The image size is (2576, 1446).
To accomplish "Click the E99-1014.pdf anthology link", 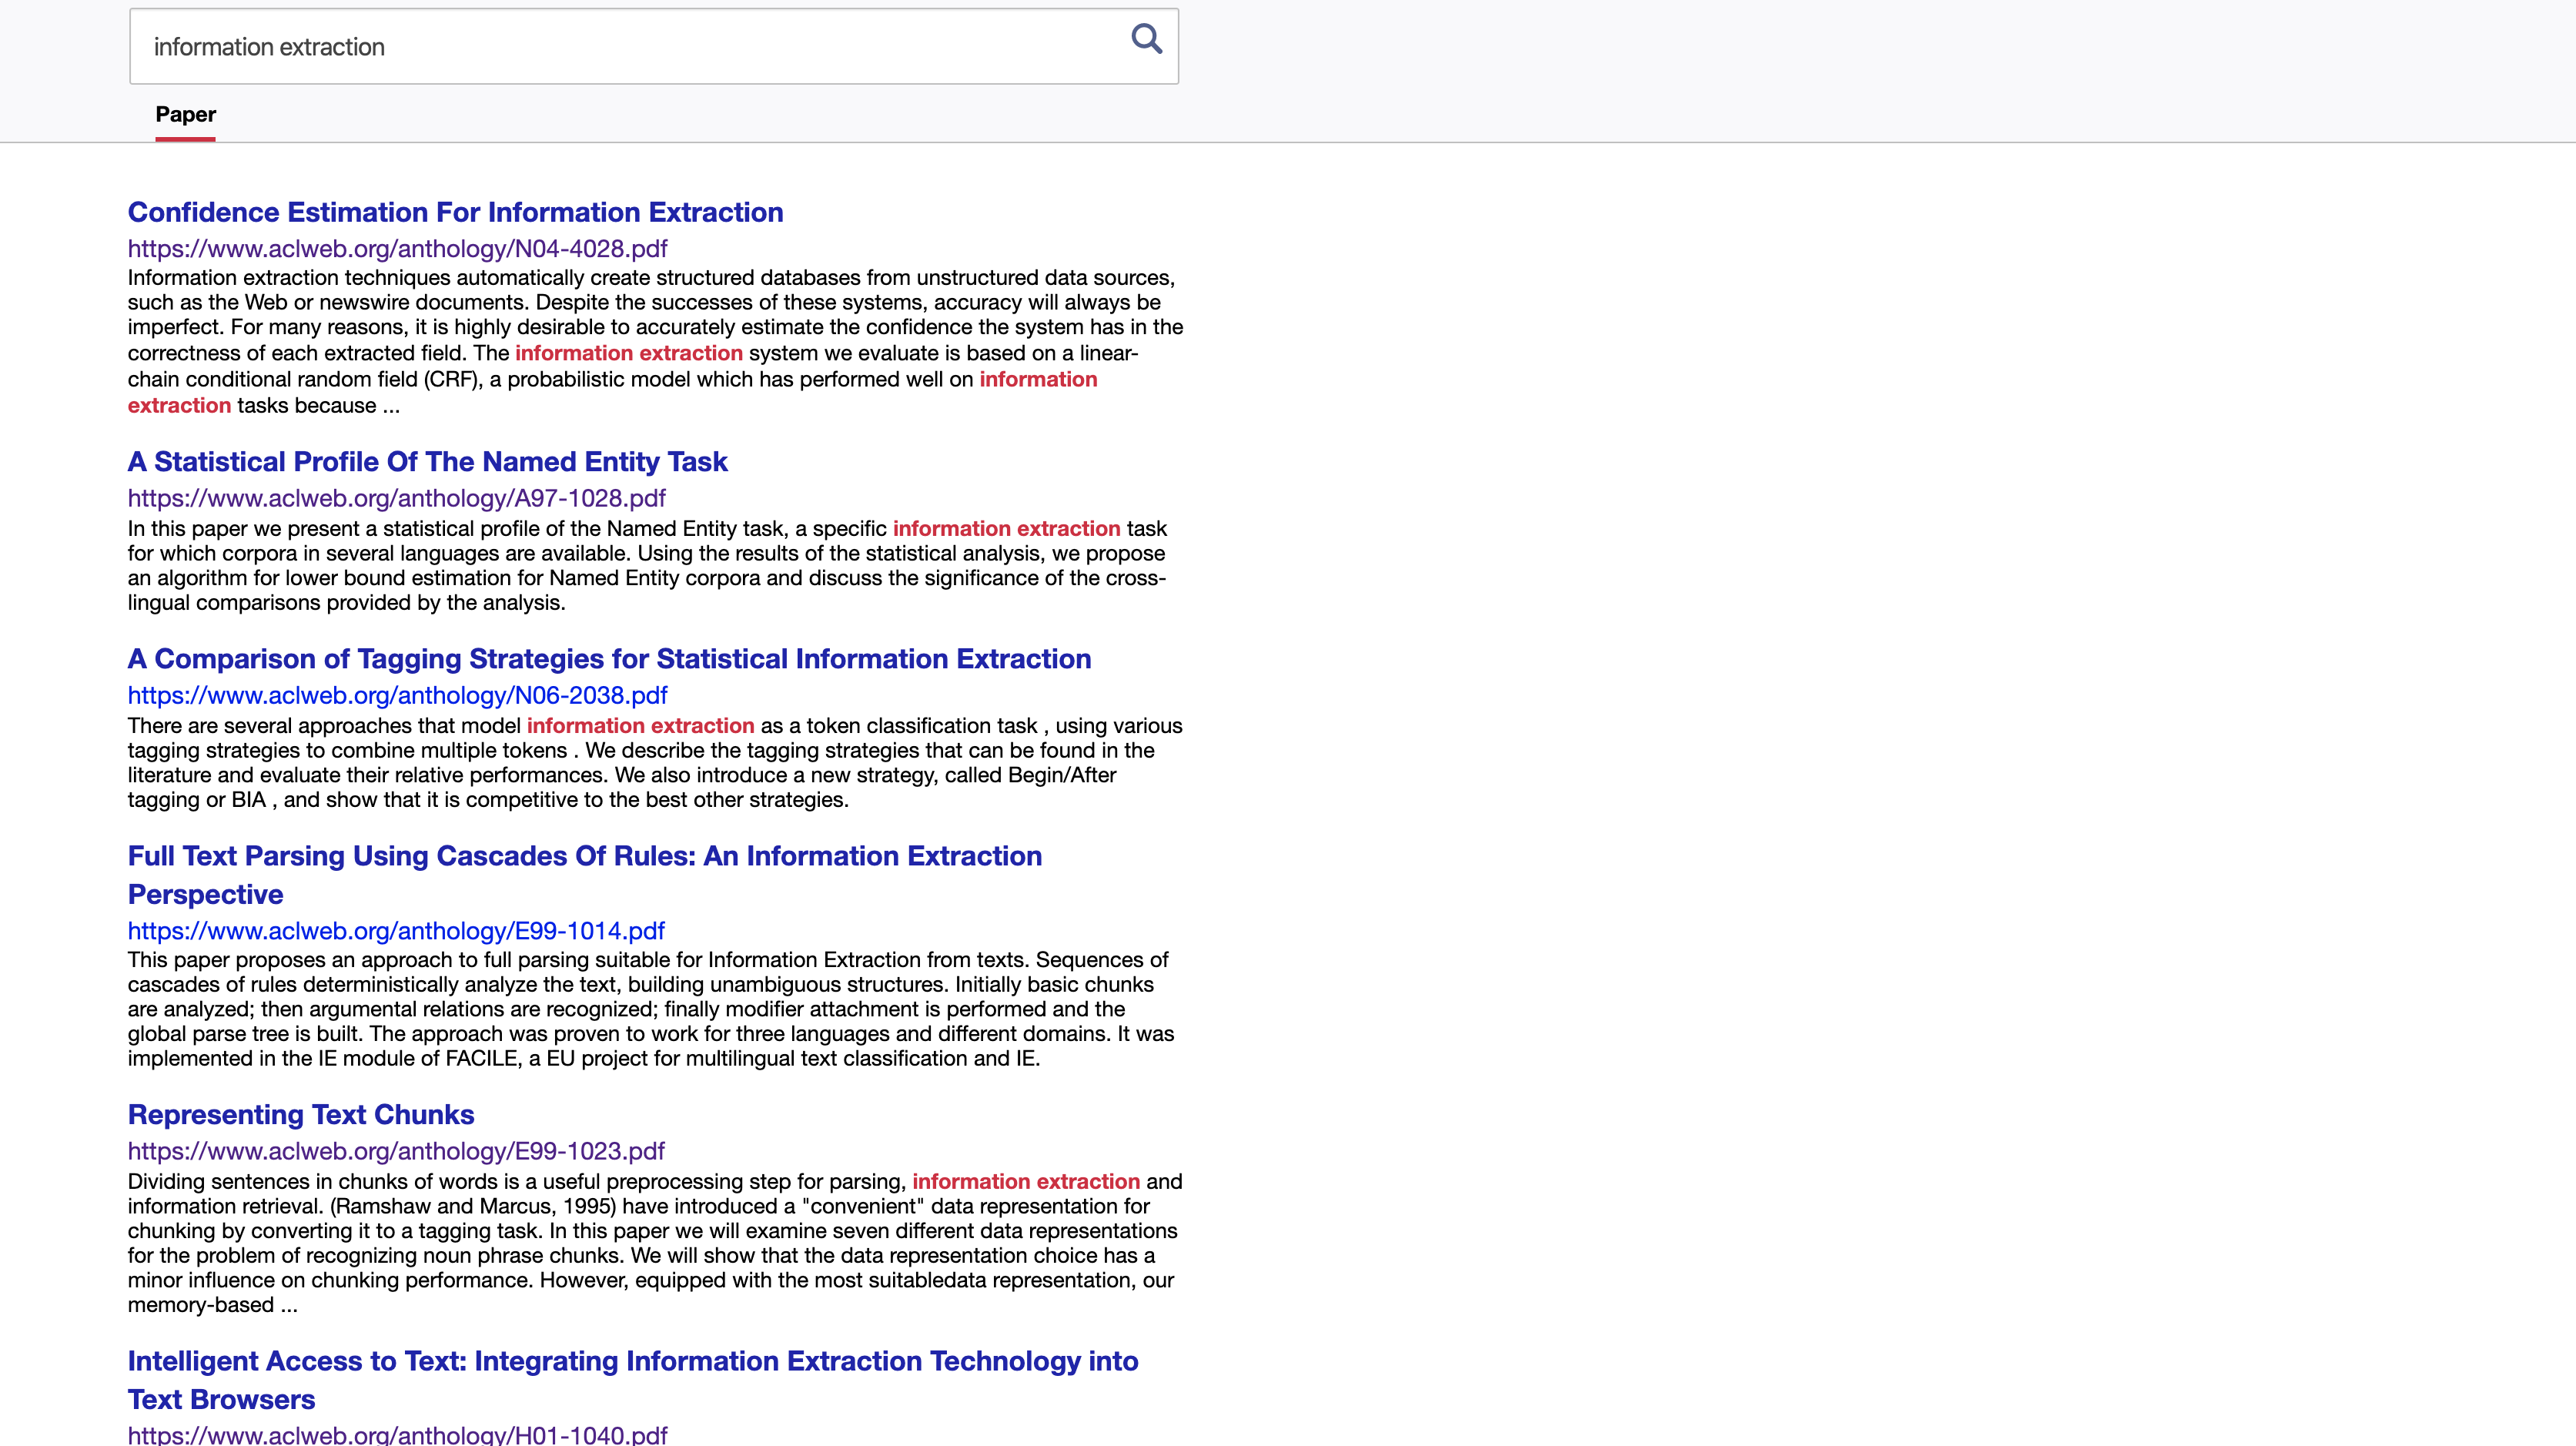I will [x=396, y=931].
